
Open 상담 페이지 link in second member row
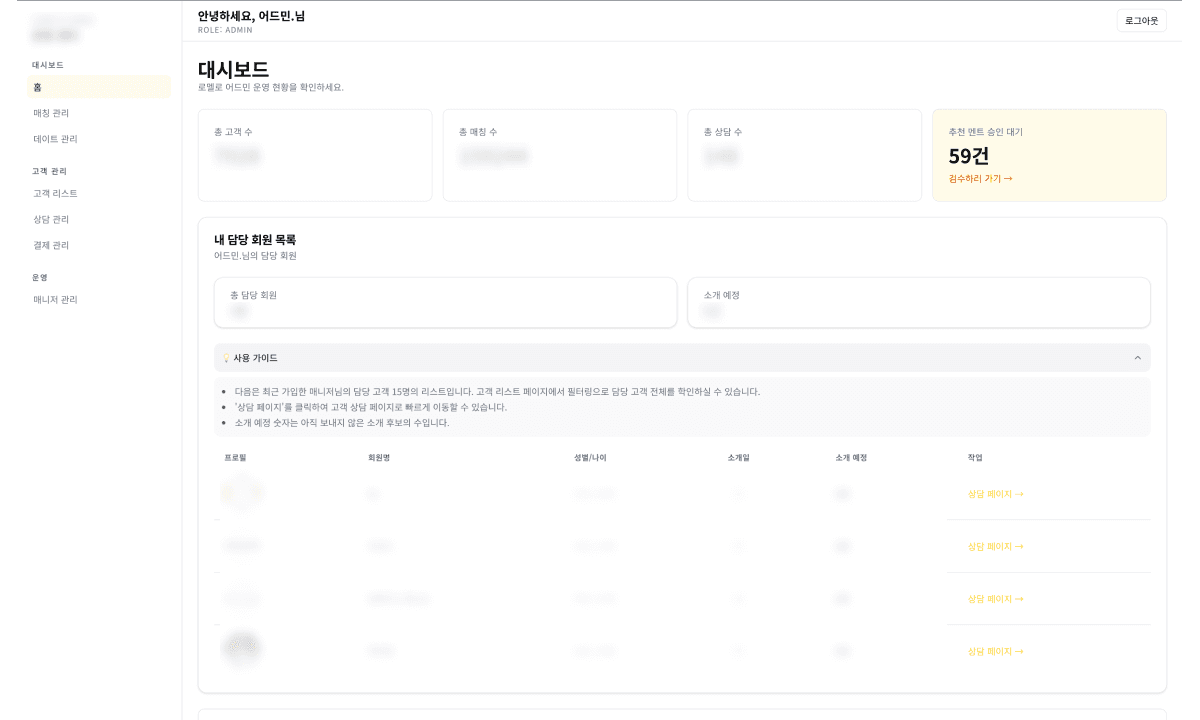click(x=995, y=547)
